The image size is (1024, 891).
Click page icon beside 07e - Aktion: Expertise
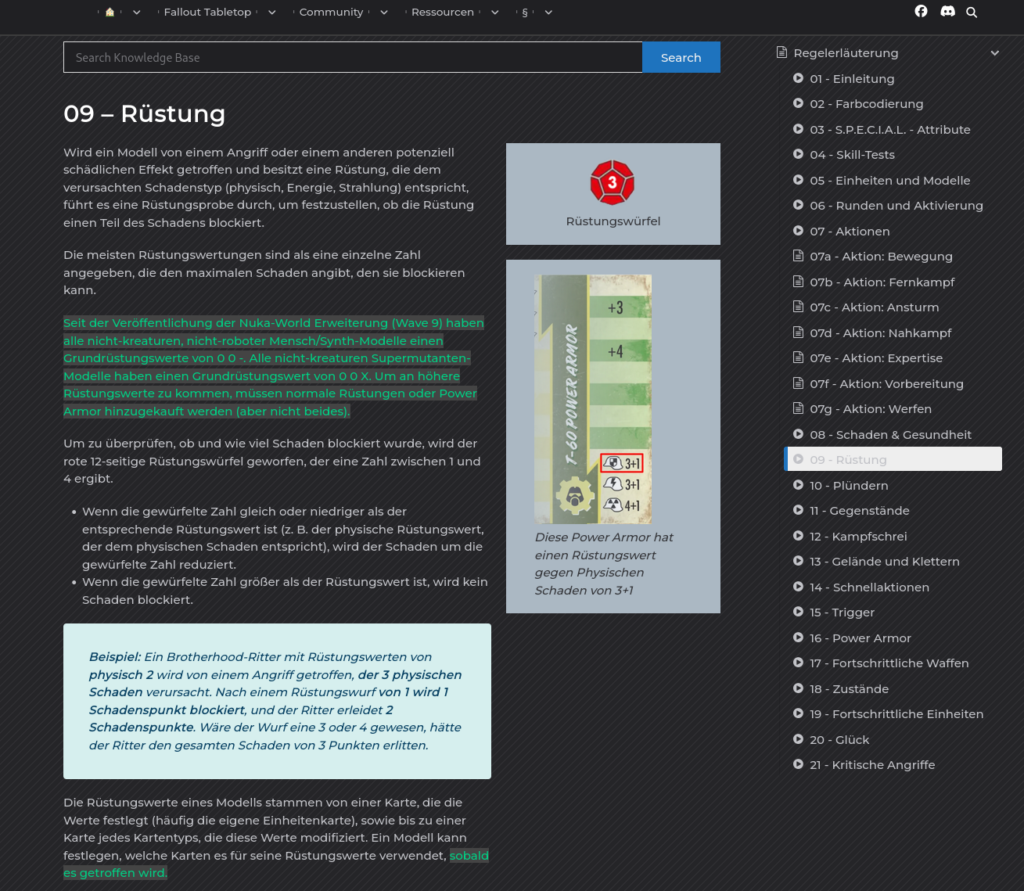798,357
